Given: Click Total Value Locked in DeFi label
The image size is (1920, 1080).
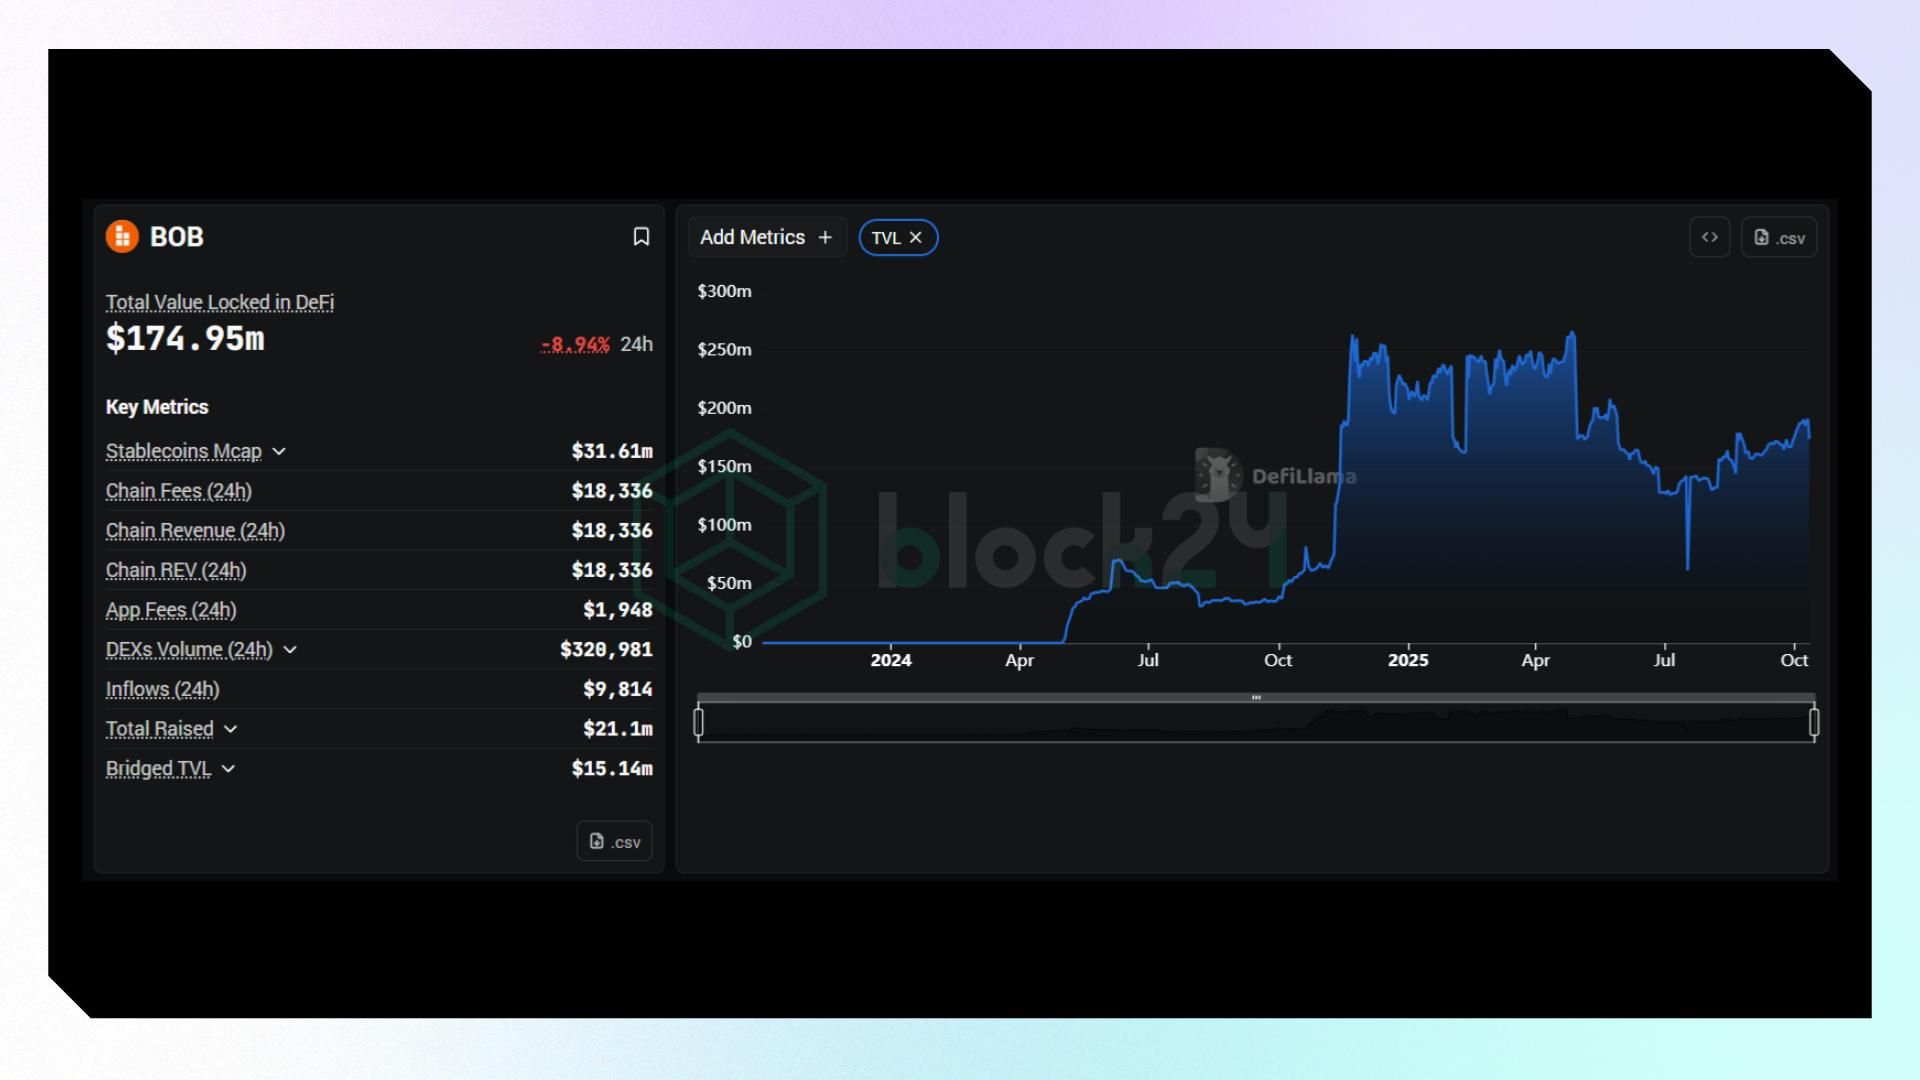Looking at the screenshot, I should coord(220,303).
